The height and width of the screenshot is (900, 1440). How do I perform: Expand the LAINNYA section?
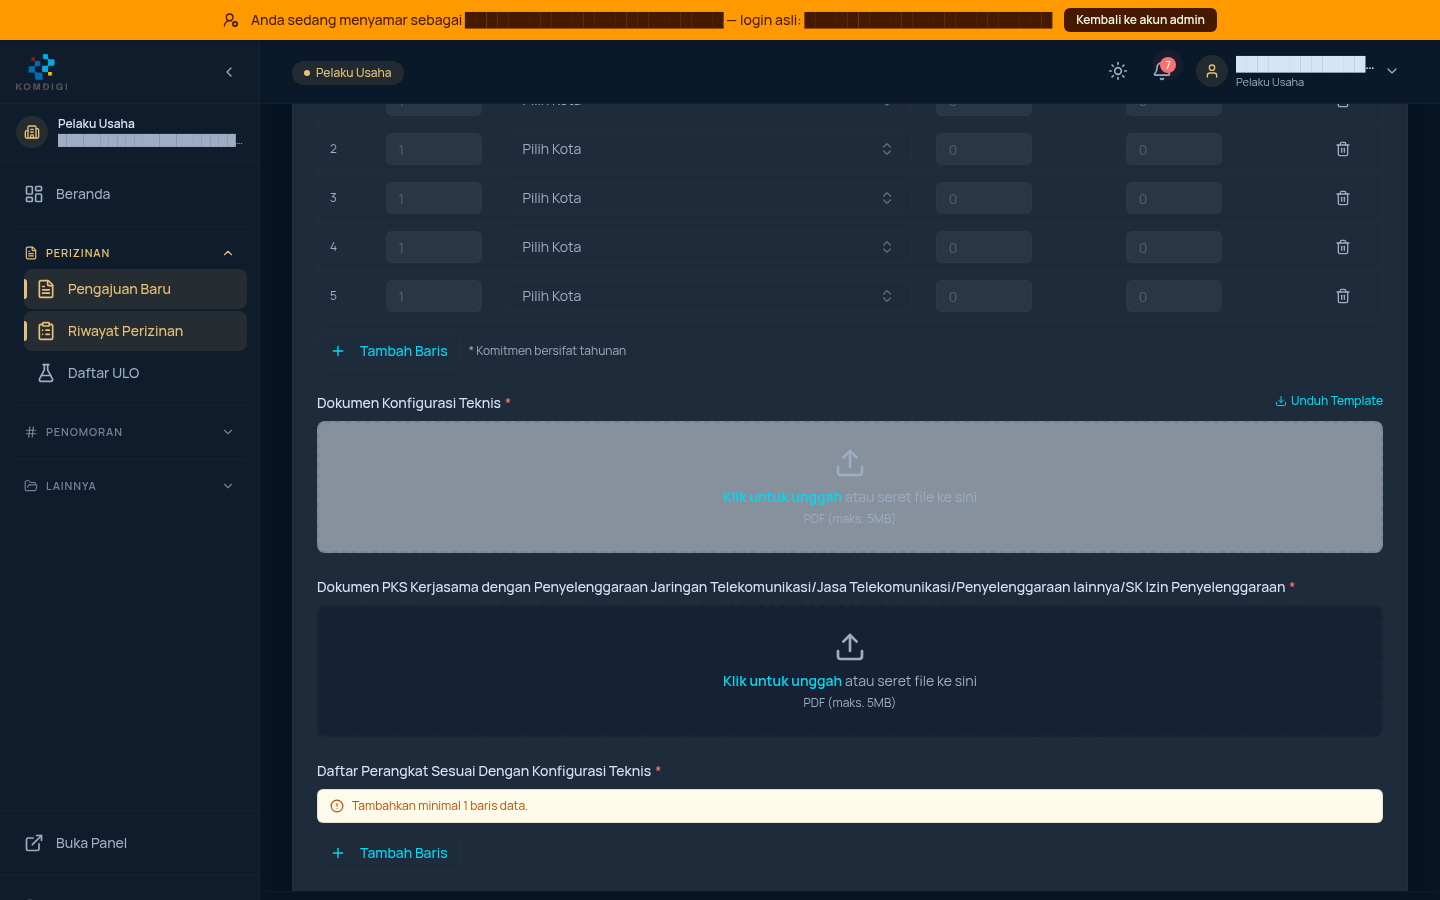[130, 486]
